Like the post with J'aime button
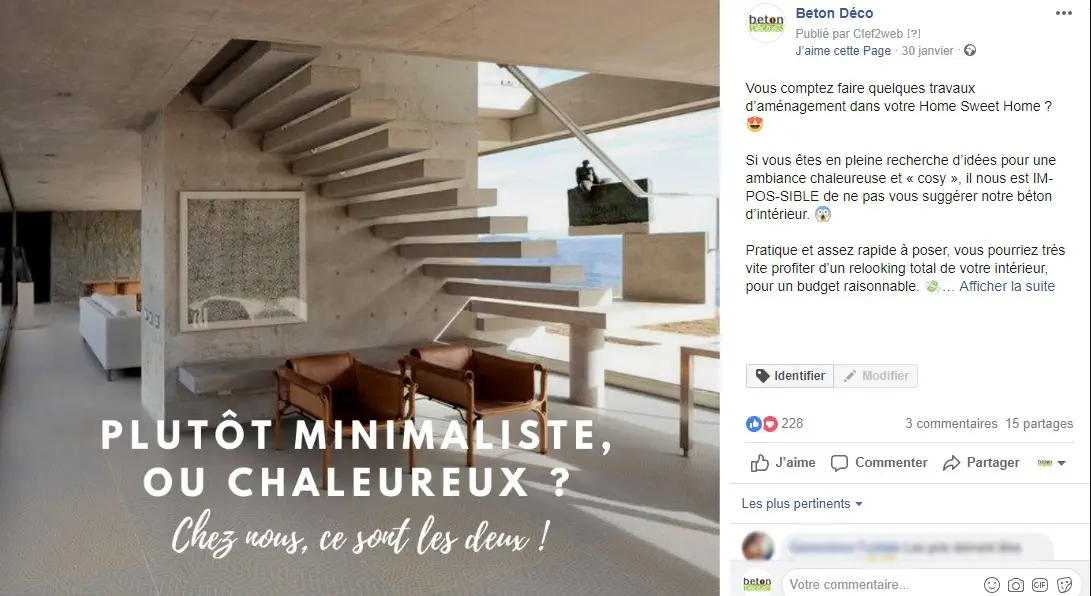This screenshot has width=1091, height=596. point(783,462)
